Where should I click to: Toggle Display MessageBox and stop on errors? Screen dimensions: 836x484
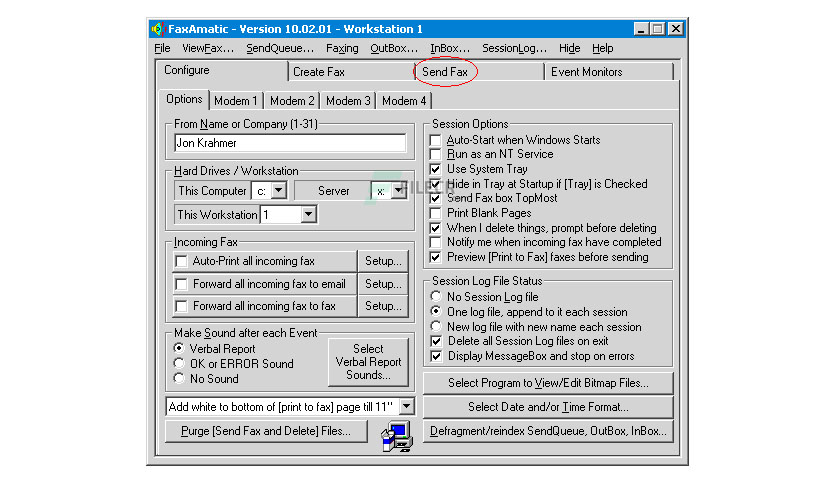click(436, 356)
